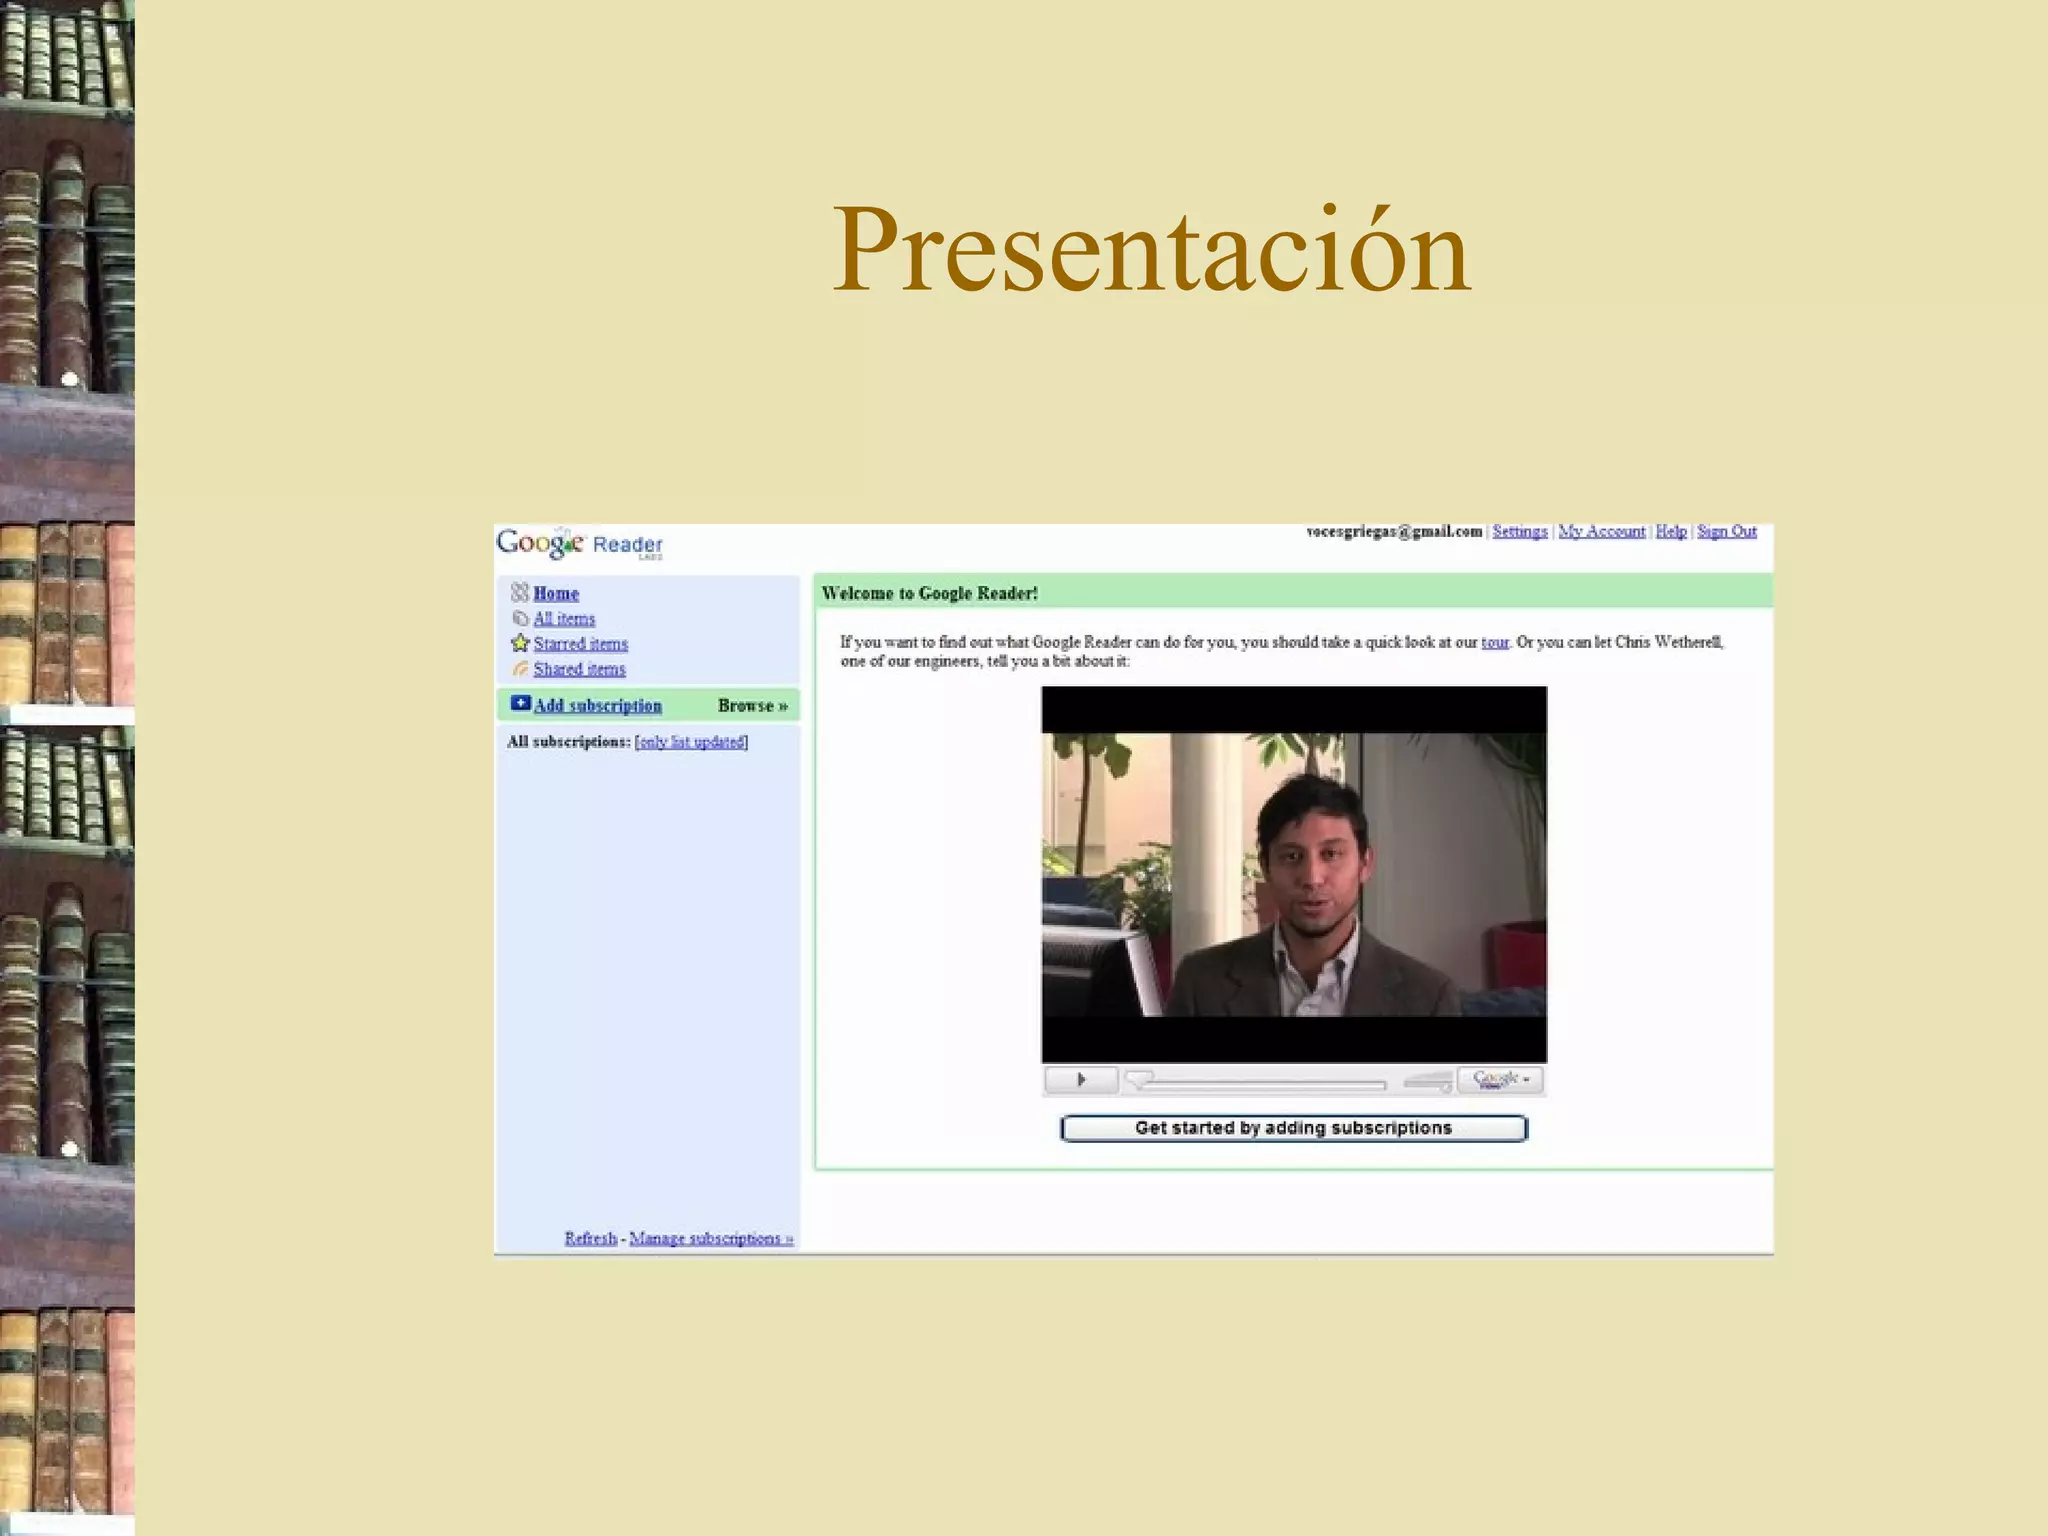
Task: Click Welcome to Google Reader! heading
Action: (930, 593)
